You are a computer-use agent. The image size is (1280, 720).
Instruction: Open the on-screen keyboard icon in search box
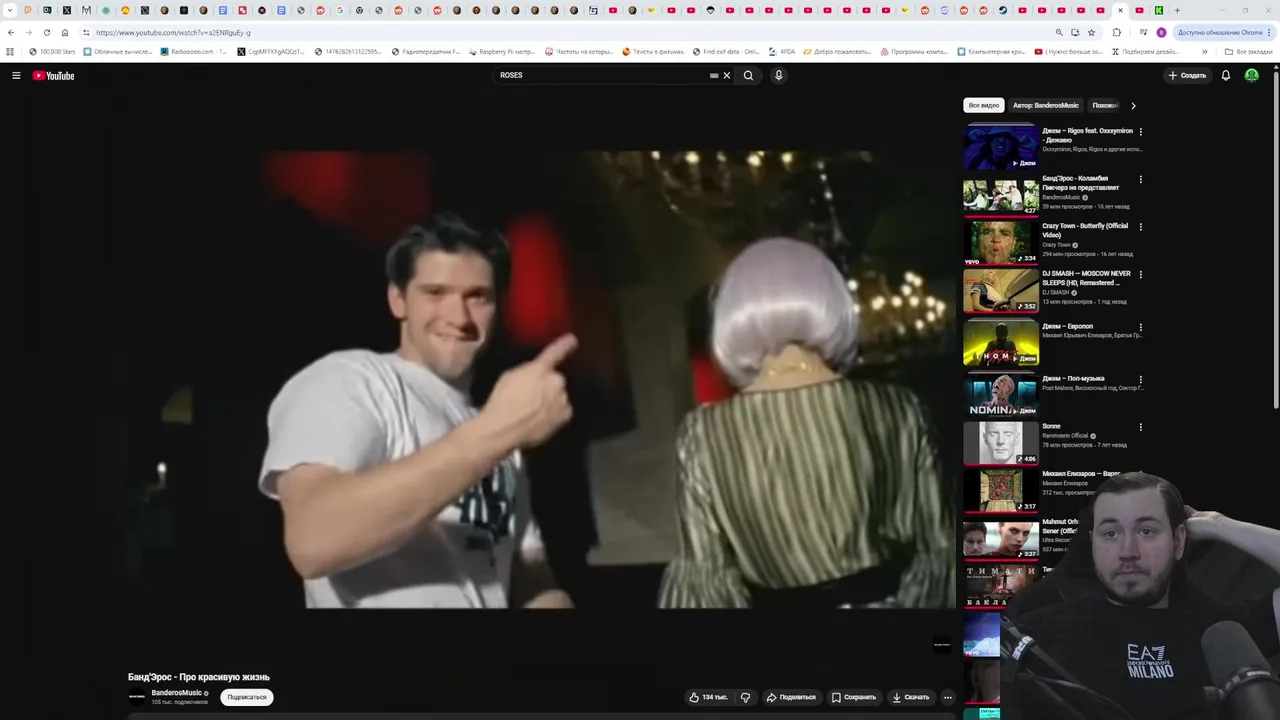[714, 75]
